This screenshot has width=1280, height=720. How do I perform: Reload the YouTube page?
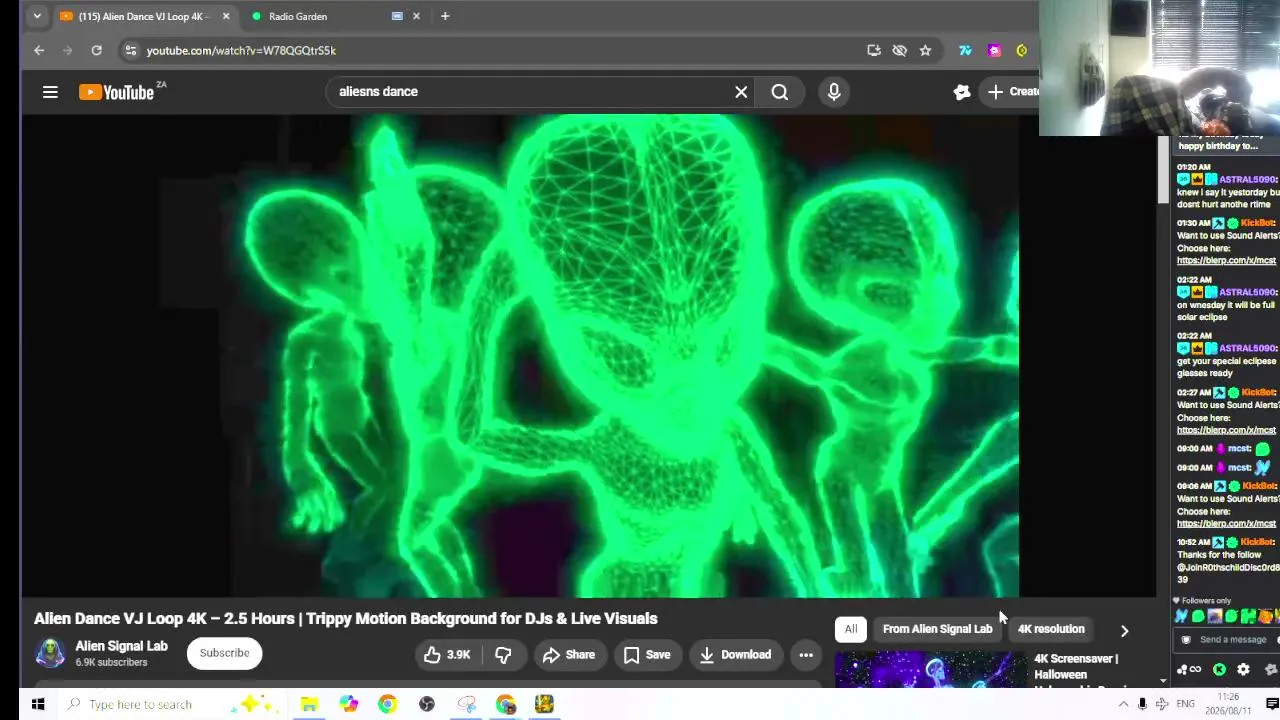point(96,50)
